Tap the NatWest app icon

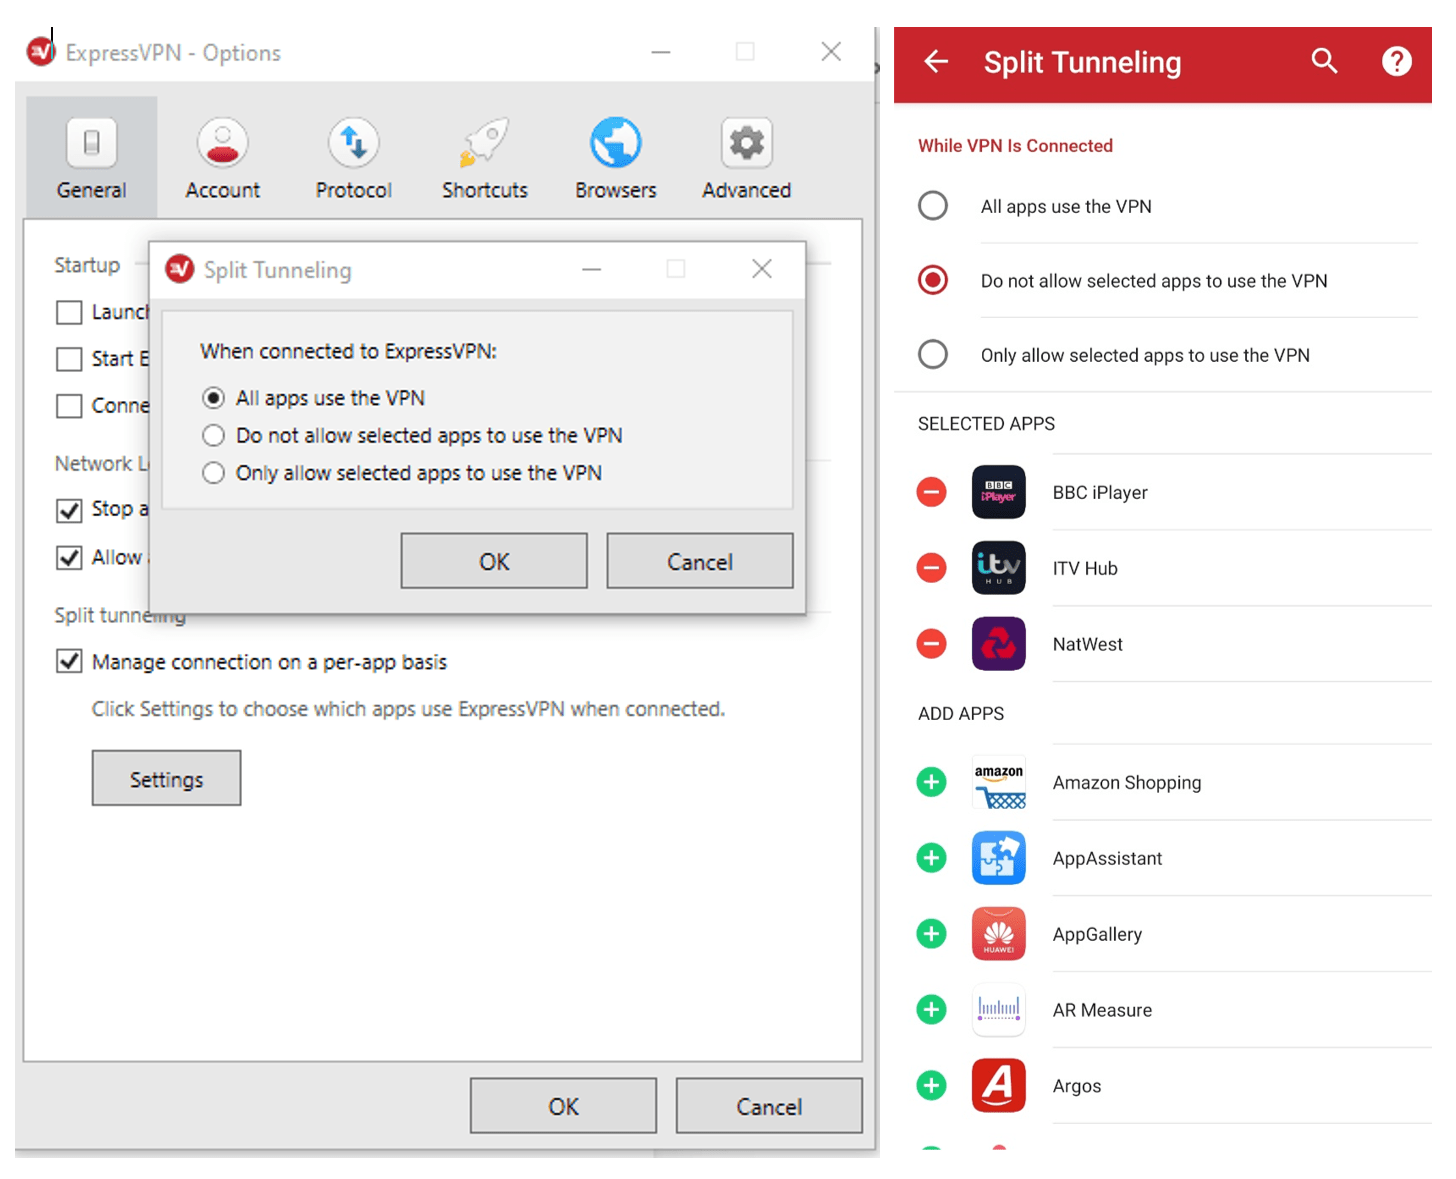tap(998, 644)
